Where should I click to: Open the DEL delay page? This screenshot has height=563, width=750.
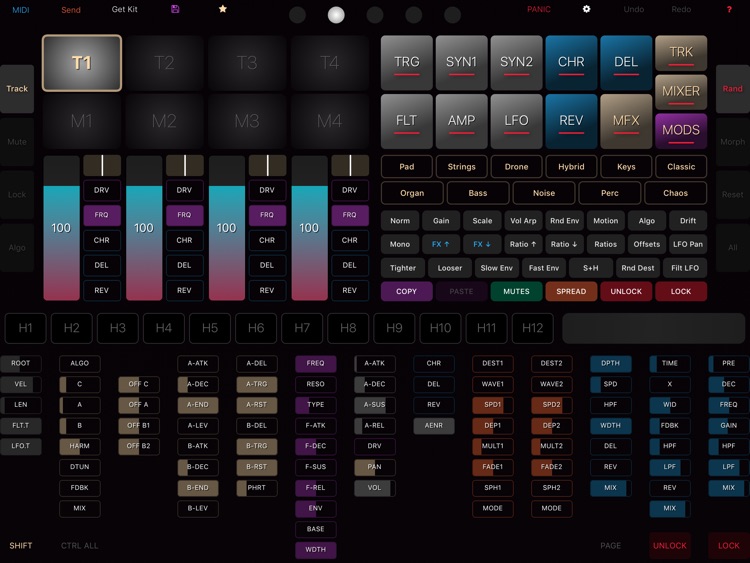click(626, 63)
